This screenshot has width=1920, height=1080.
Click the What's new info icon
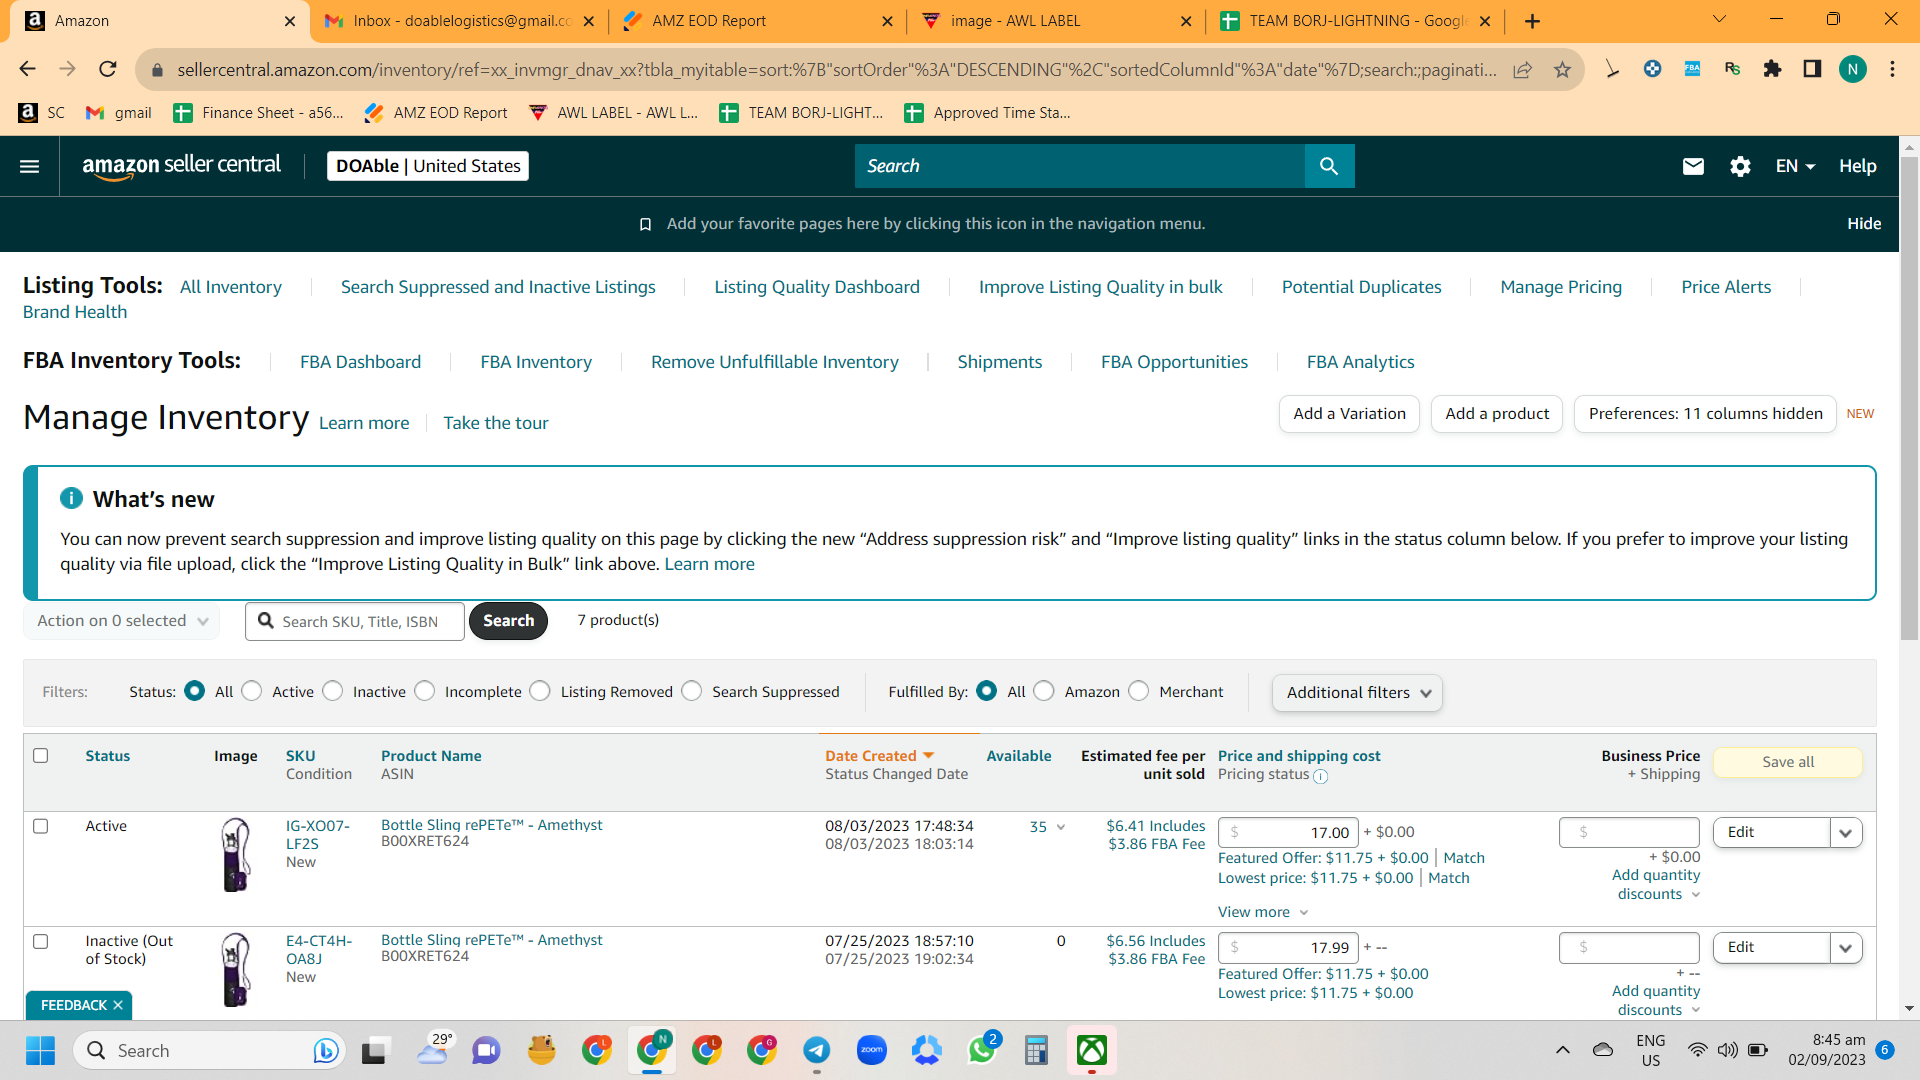(71, 498)
